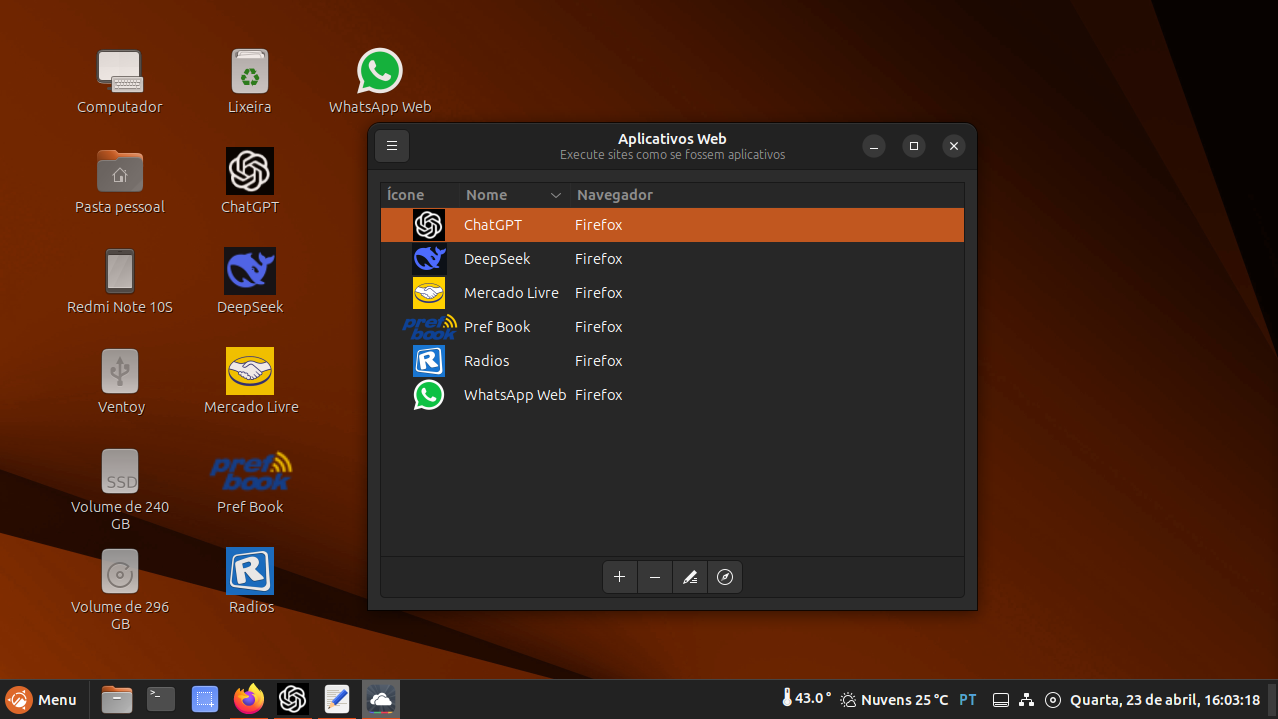Image resolution: width=1278 pixels, height=719 pixels.
Task: Maximize the Aplicativos Web window
Action: (913, 146)
